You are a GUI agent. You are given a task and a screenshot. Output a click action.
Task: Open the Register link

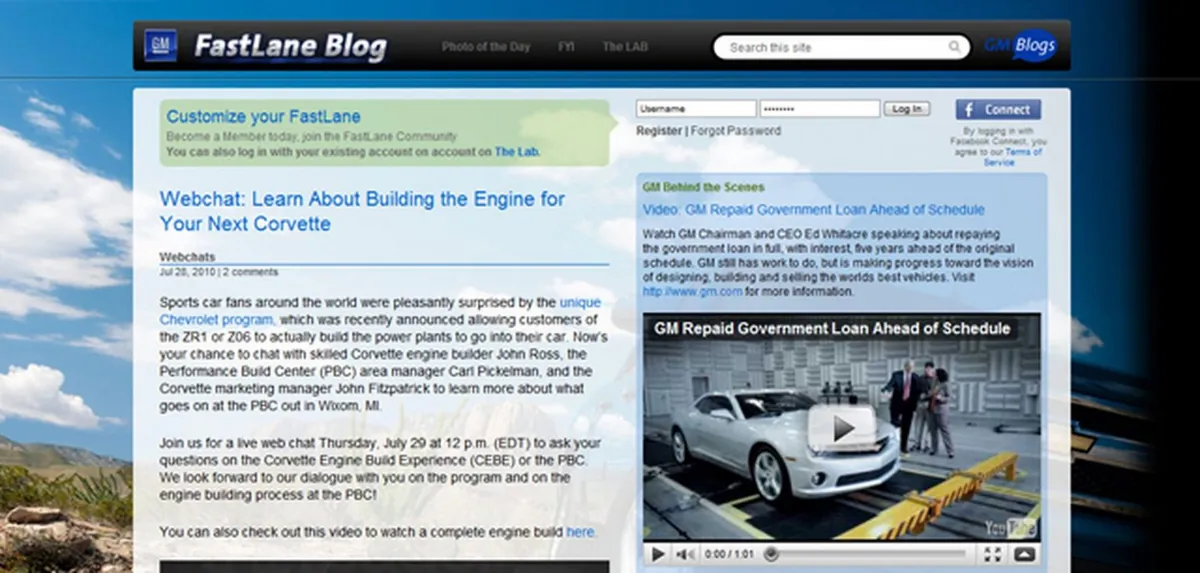(x=659, y=131)
